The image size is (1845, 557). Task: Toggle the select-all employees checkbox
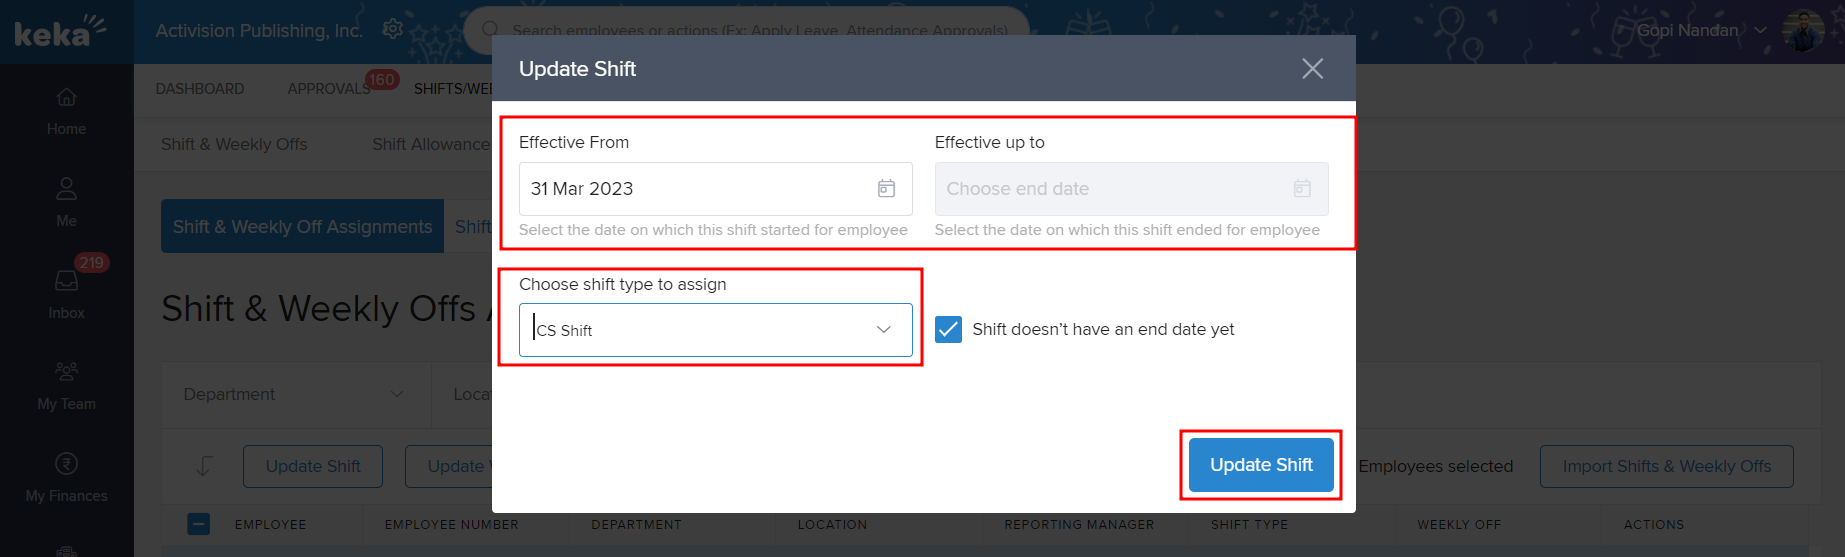(199, 524)
